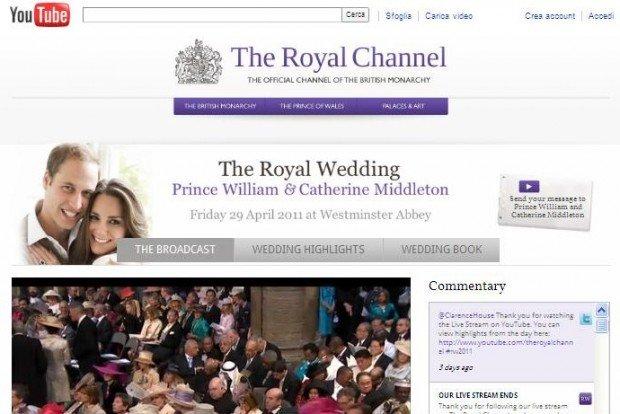Image resolution: width=620 pixels, height=414 pixels.
Task: Click the YouTube logo
Action: pyautogui.click(x=40, y=15)
